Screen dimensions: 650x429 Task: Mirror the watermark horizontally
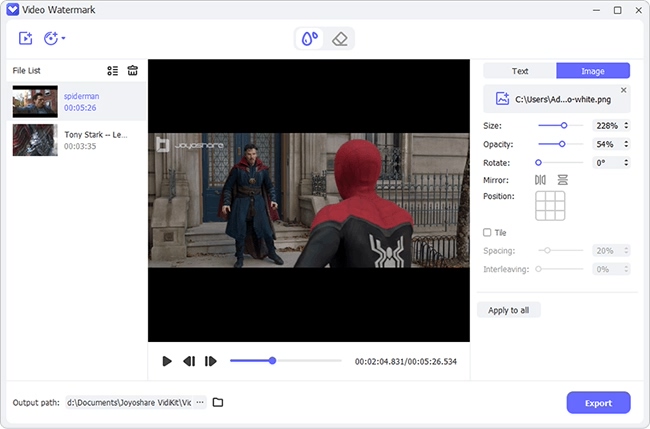[540, 180]
